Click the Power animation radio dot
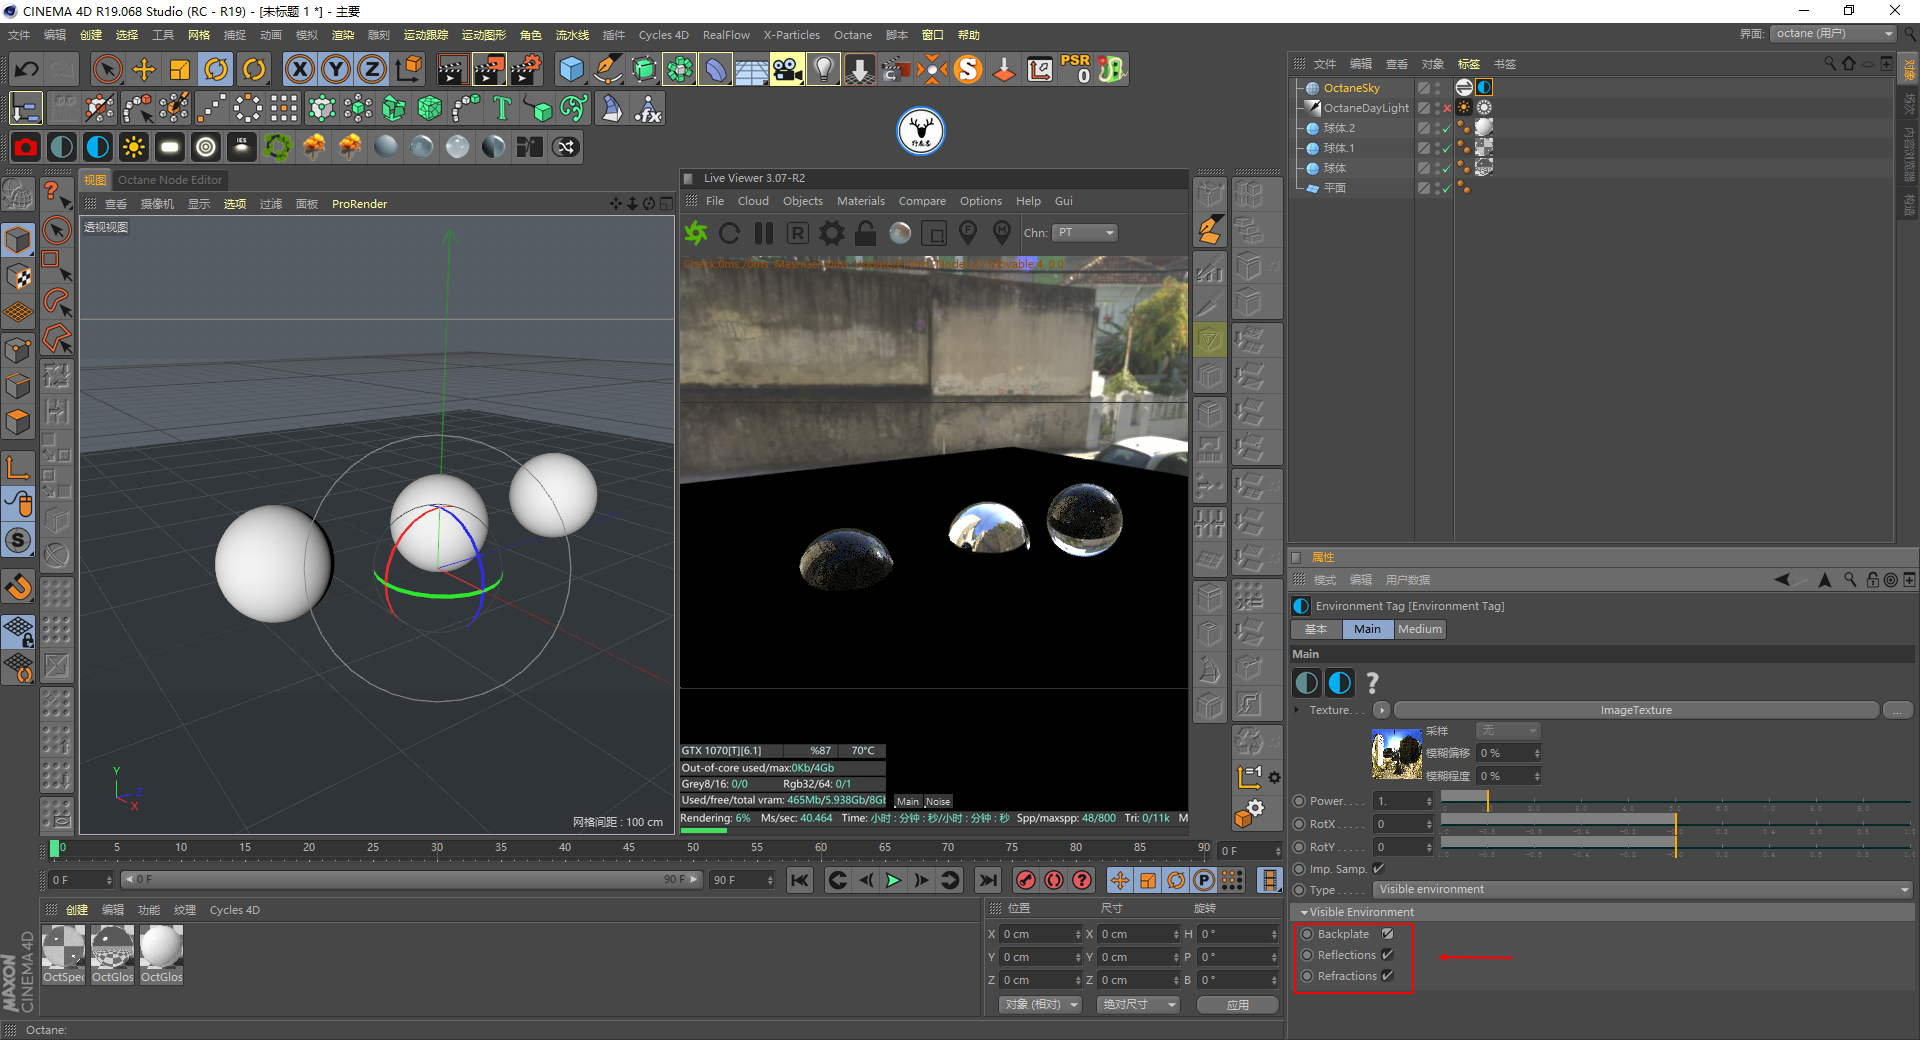 pyautogui.click(x=1299, y=801)
